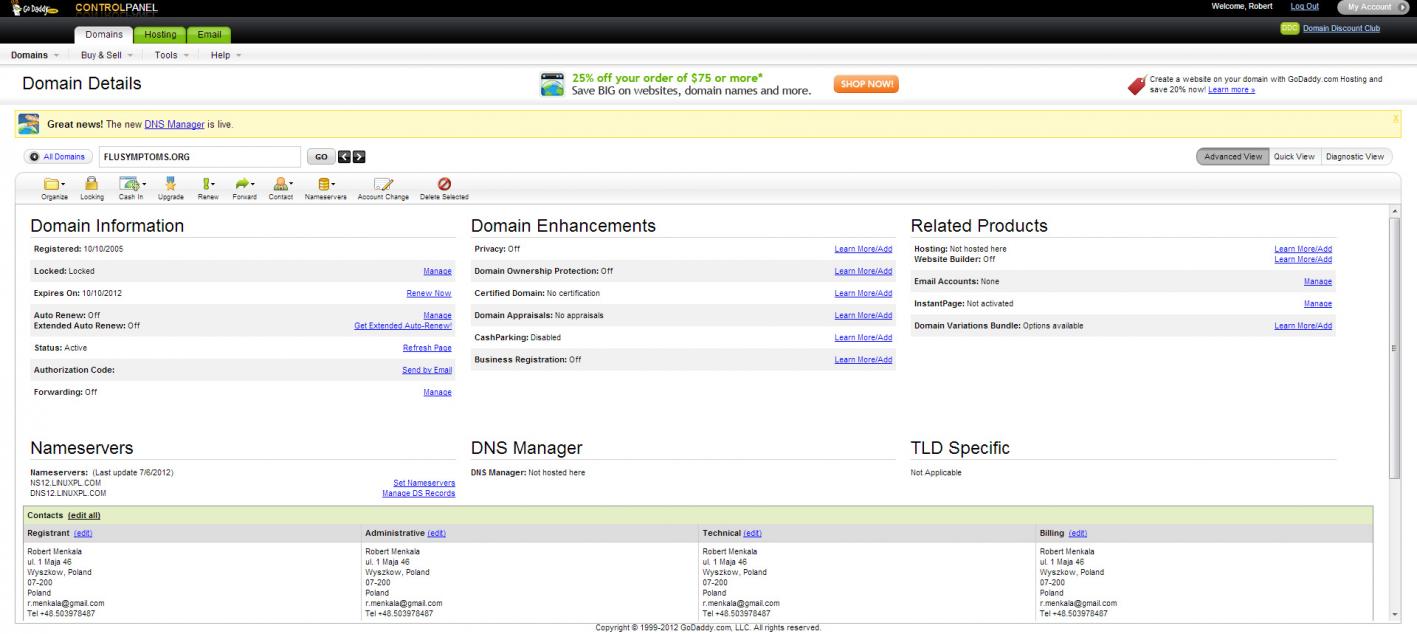Select Advanced View

point(1233,157)
